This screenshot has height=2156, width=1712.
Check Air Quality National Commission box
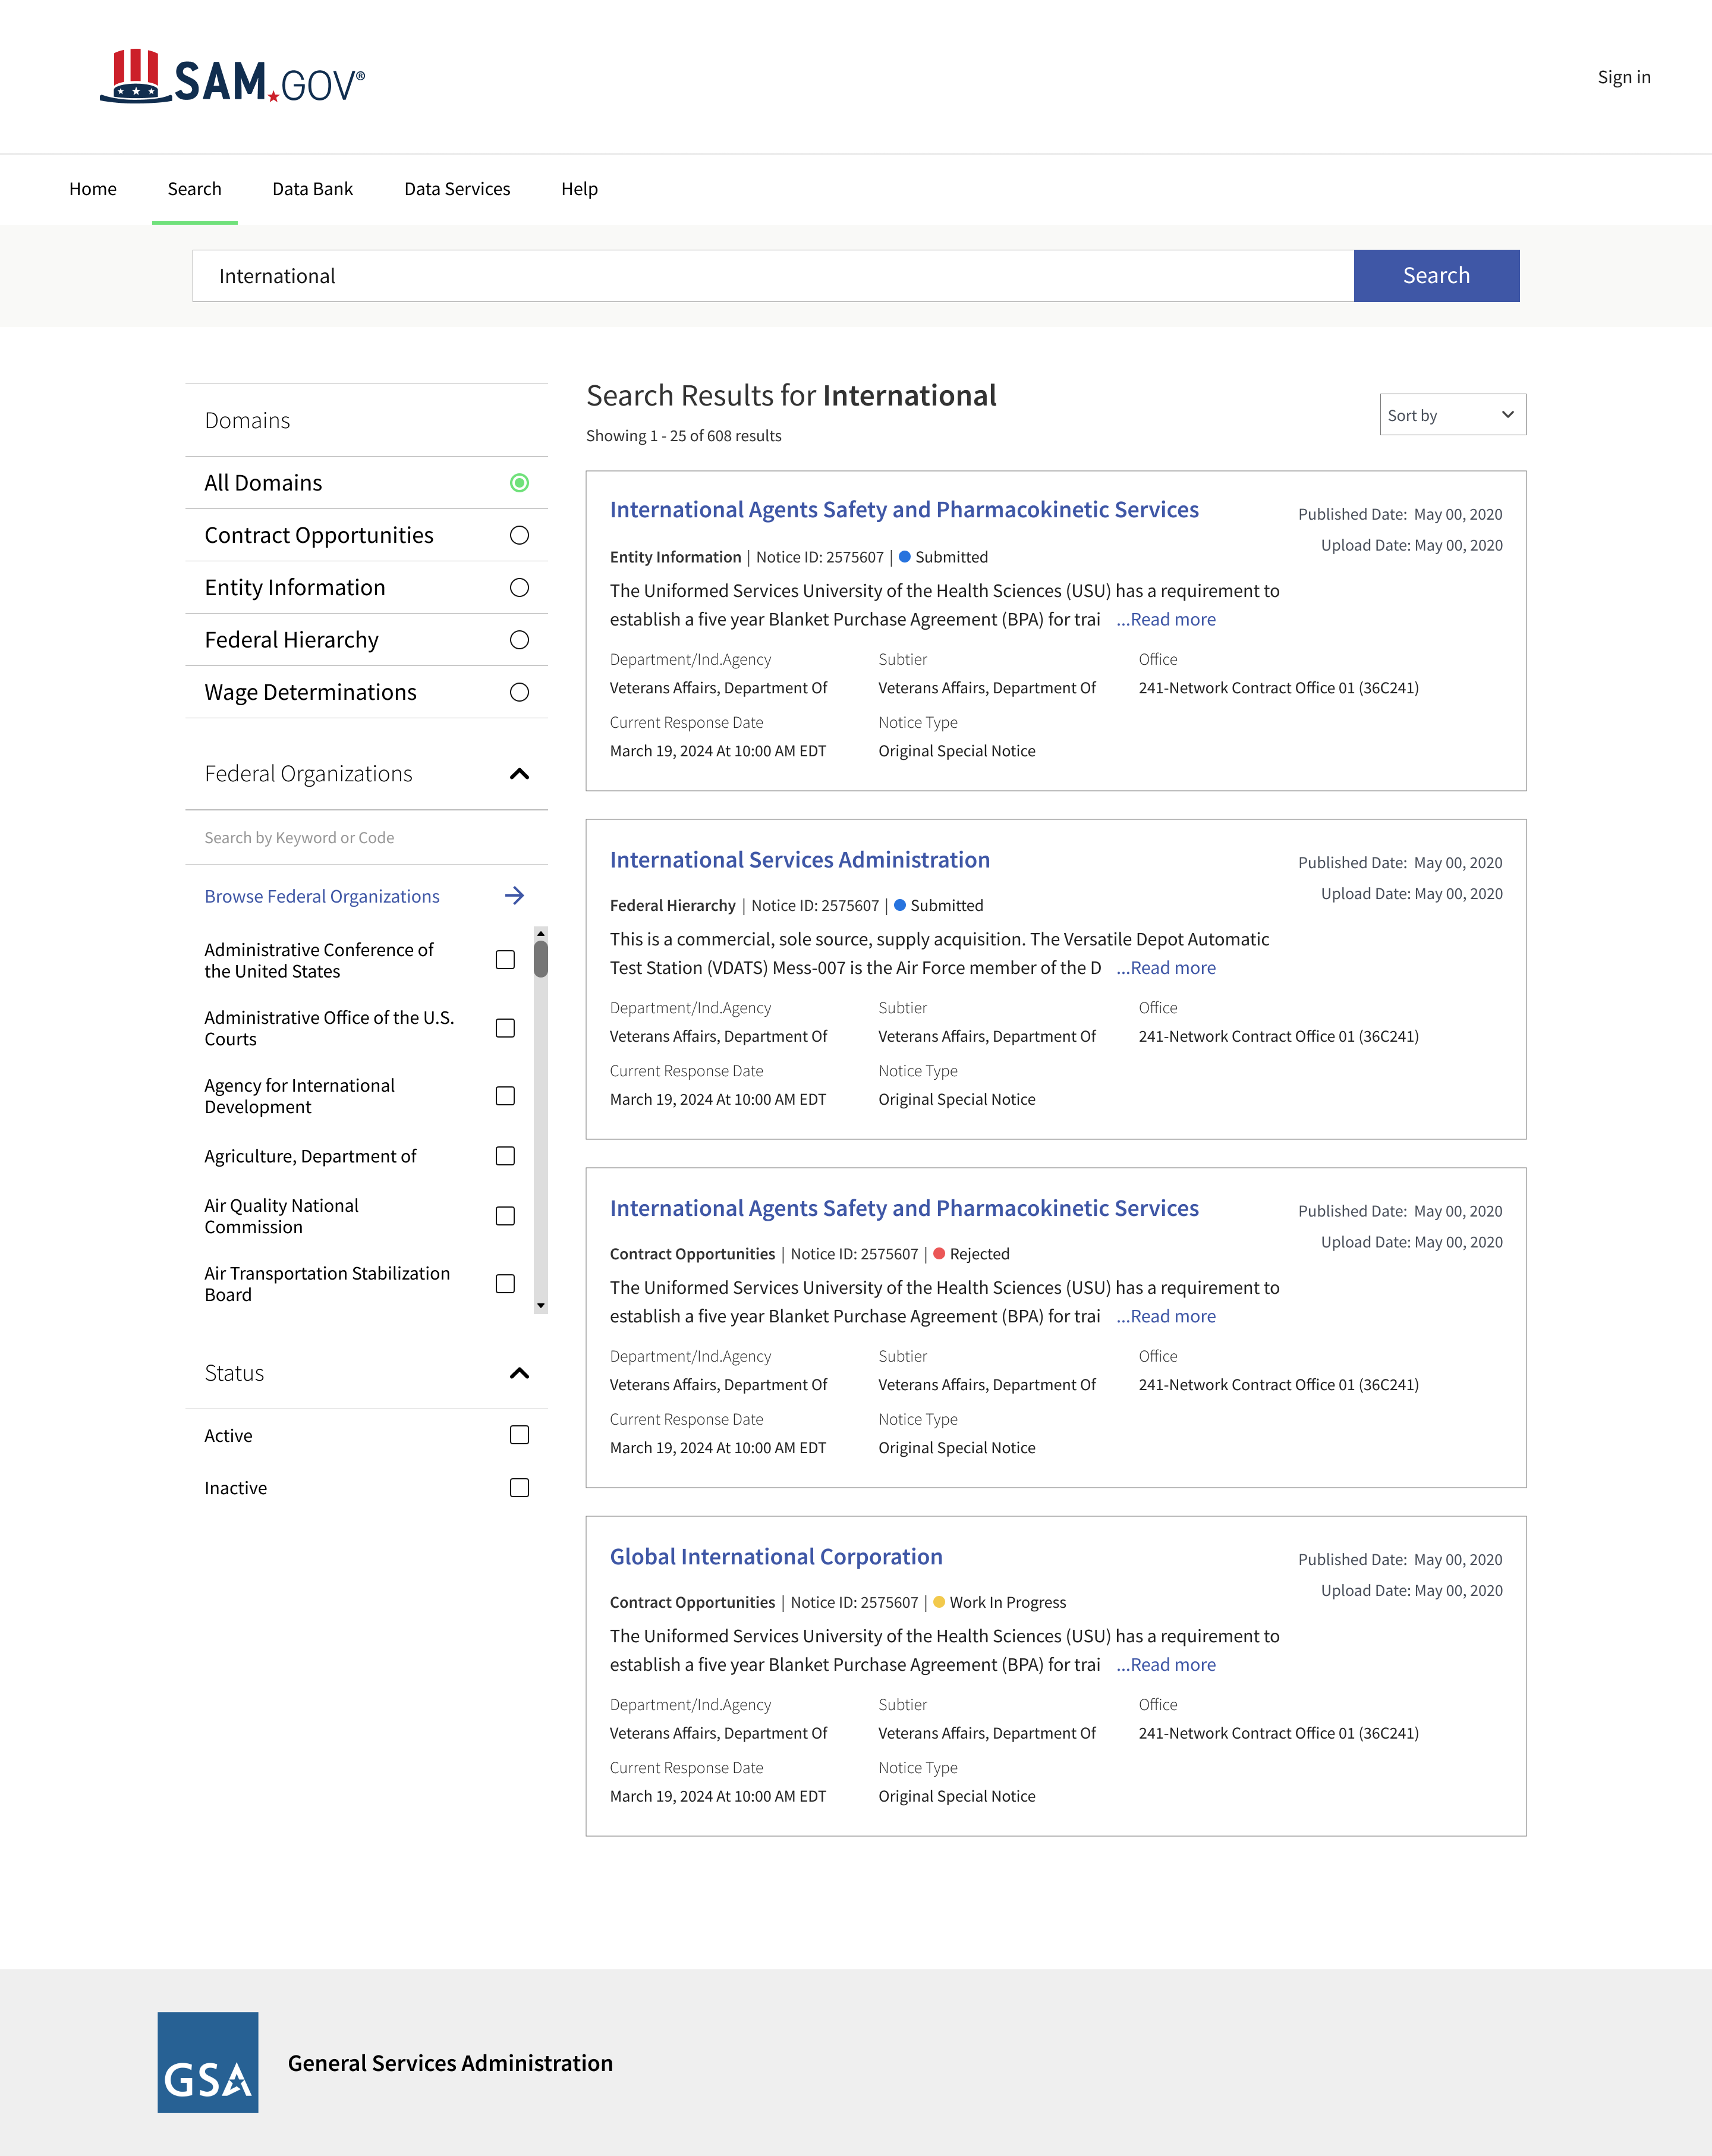(x=505, y=1216)
